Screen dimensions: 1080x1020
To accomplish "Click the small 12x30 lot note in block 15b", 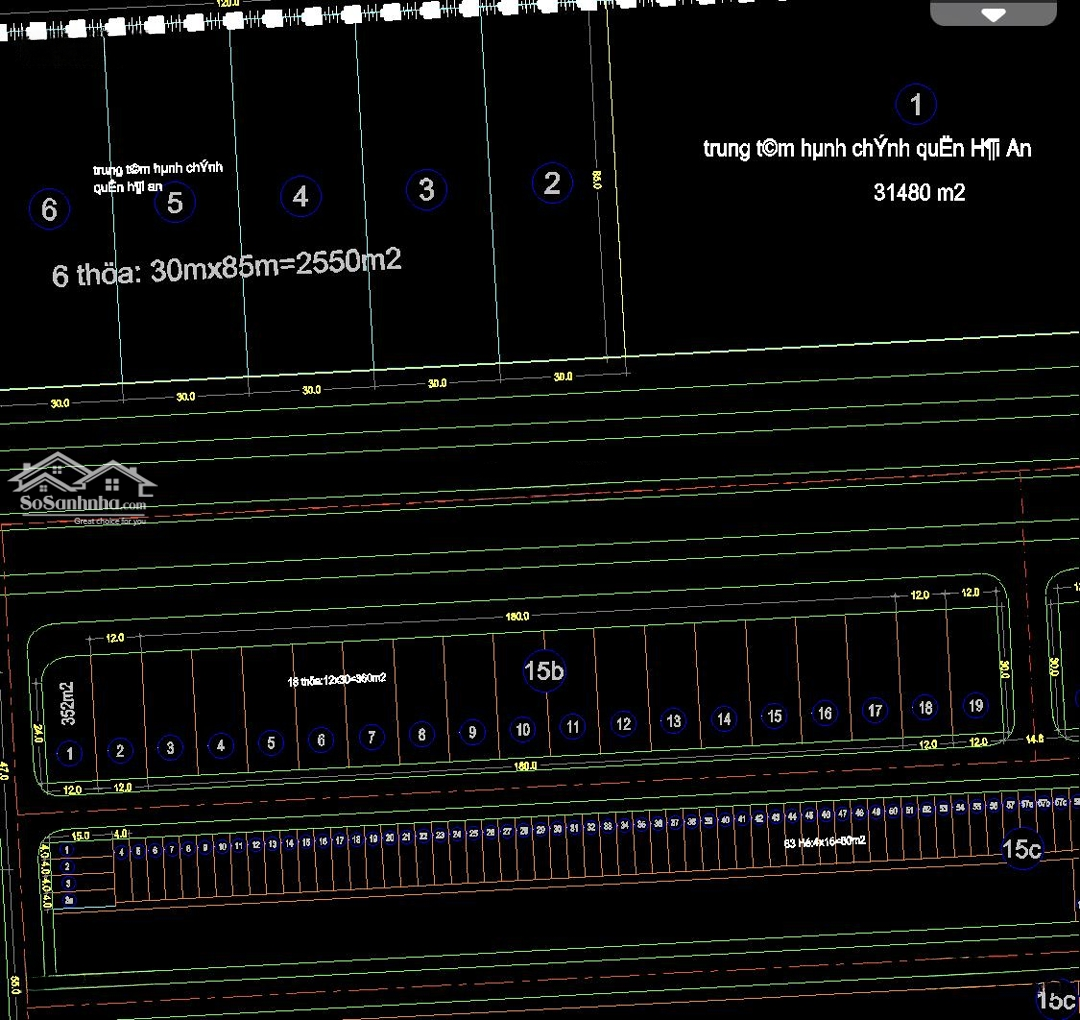I will pyautogui.click(x=336, y=679).
